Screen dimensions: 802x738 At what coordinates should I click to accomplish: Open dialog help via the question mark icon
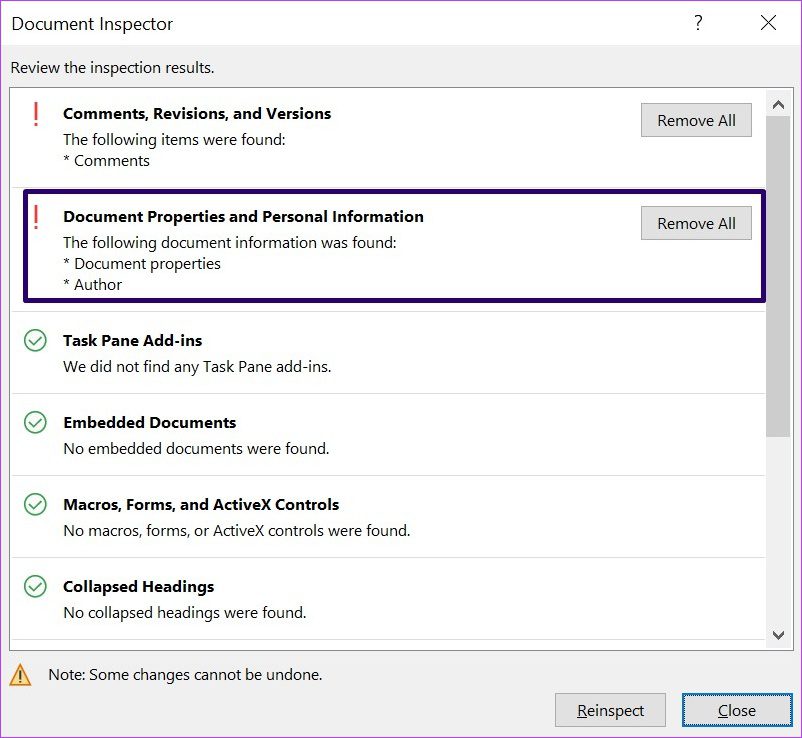[698, 23]
